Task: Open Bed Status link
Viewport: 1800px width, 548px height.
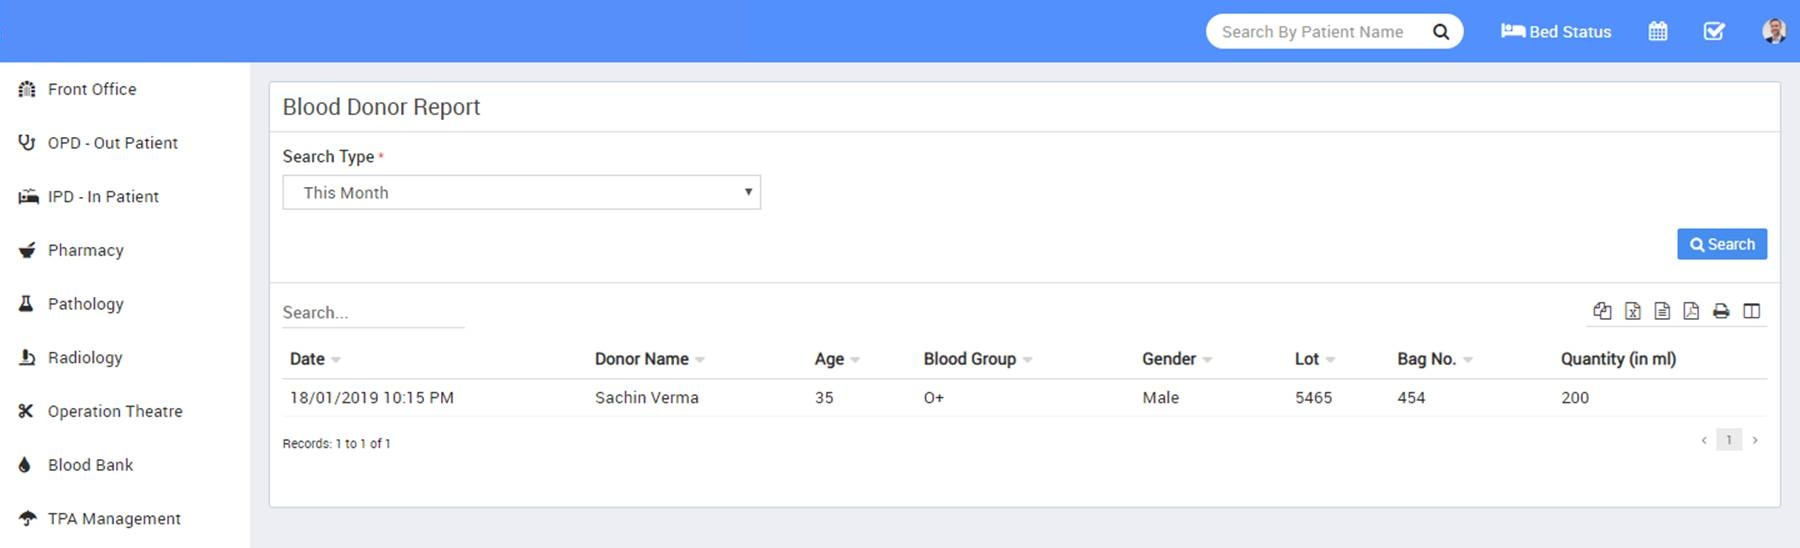Action: [1556, 32]
